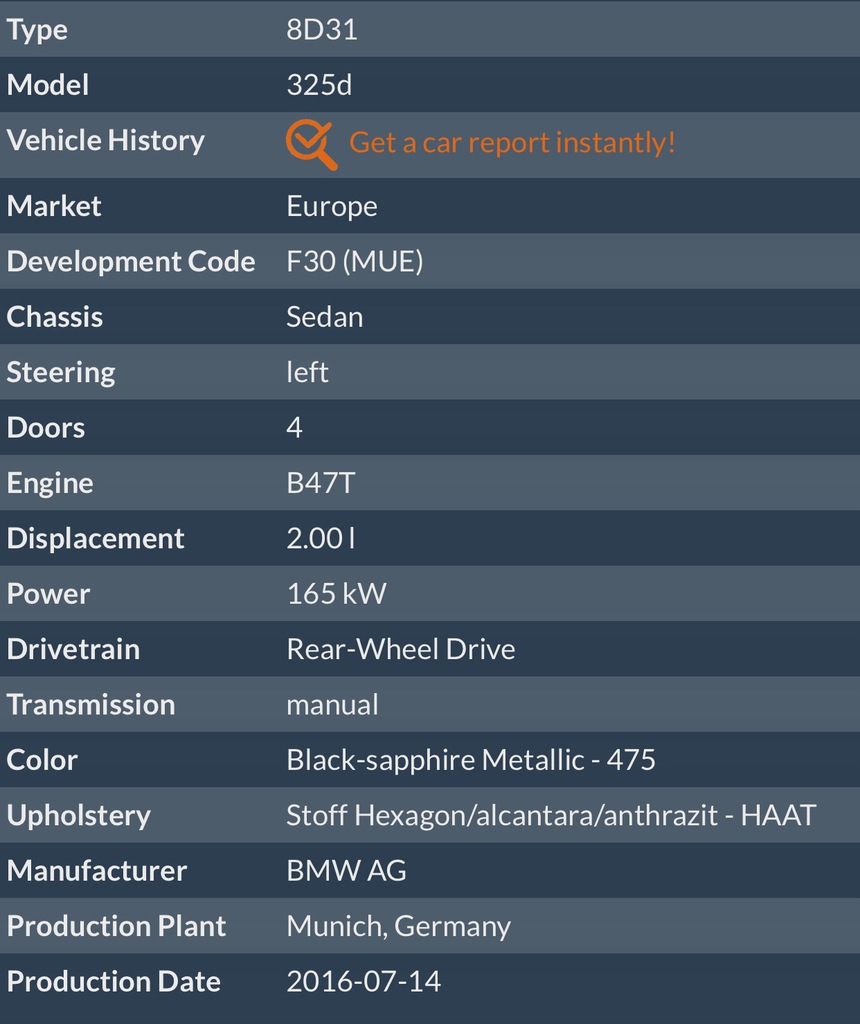Viewport: 860px width, 1024px height.
Task: Click the Displacement value 2.00 l
Action: pyautogui.click(x=320, y=538)
